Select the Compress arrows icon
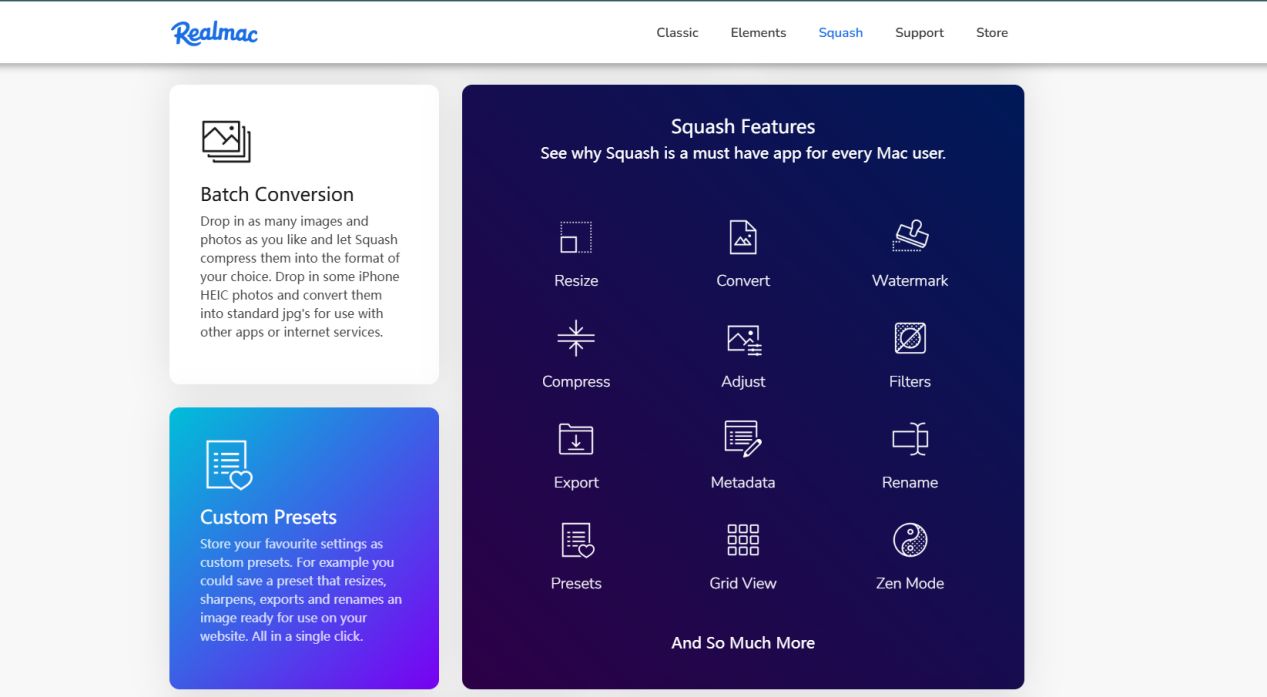The image size is (1267, 697). (x=576, y=338)
